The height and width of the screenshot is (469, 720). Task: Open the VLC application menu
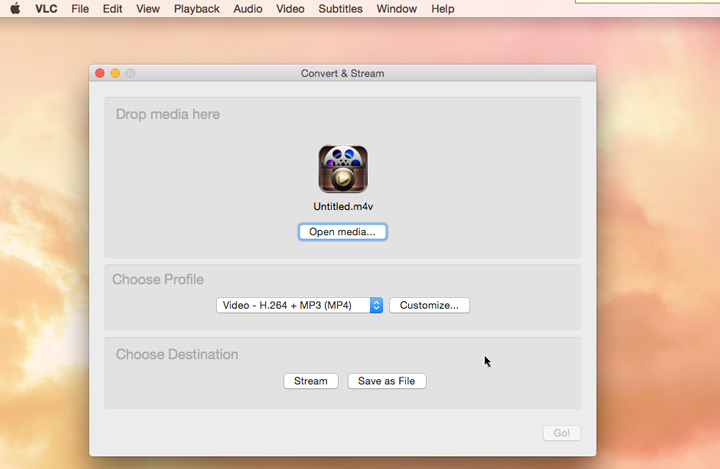click(46, 9)
